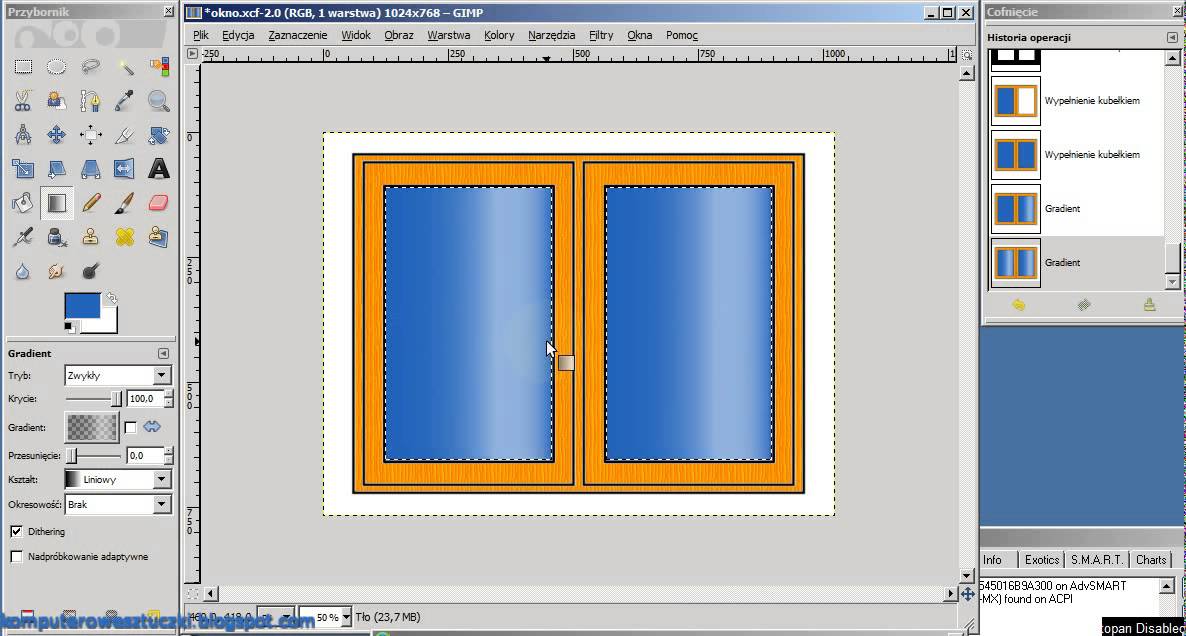The height and width of the screenshot is (636, 1186).
Task: Select the Move tool
Action: [x=57, y=135]
